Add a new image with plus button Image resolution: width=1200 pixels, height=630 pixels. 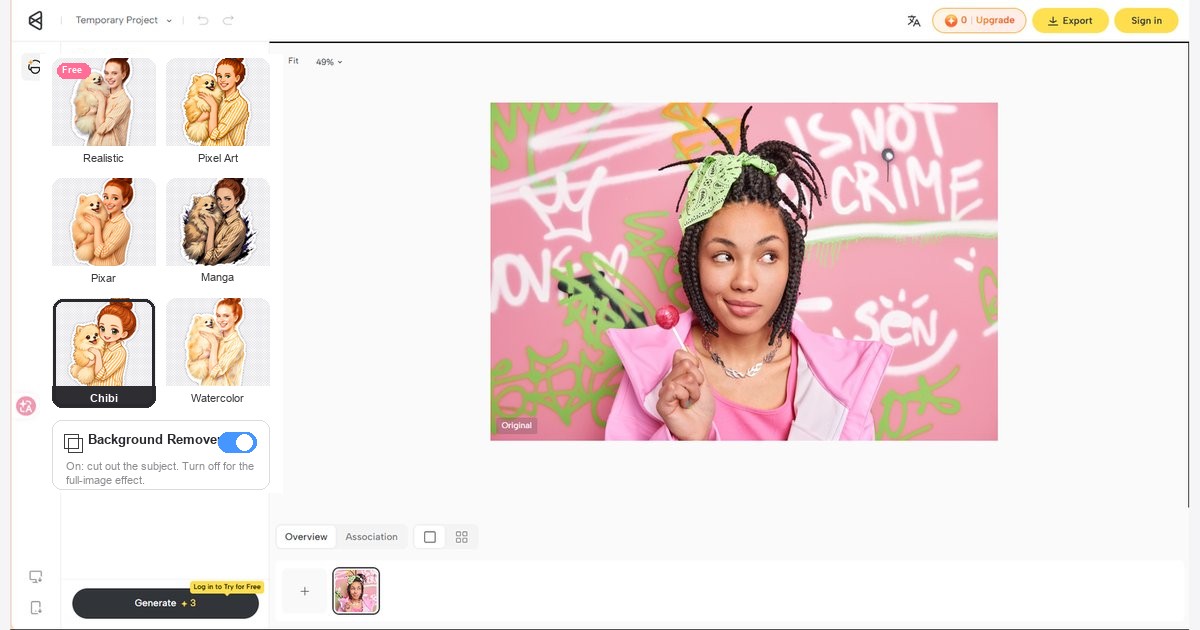coord(305,591)
